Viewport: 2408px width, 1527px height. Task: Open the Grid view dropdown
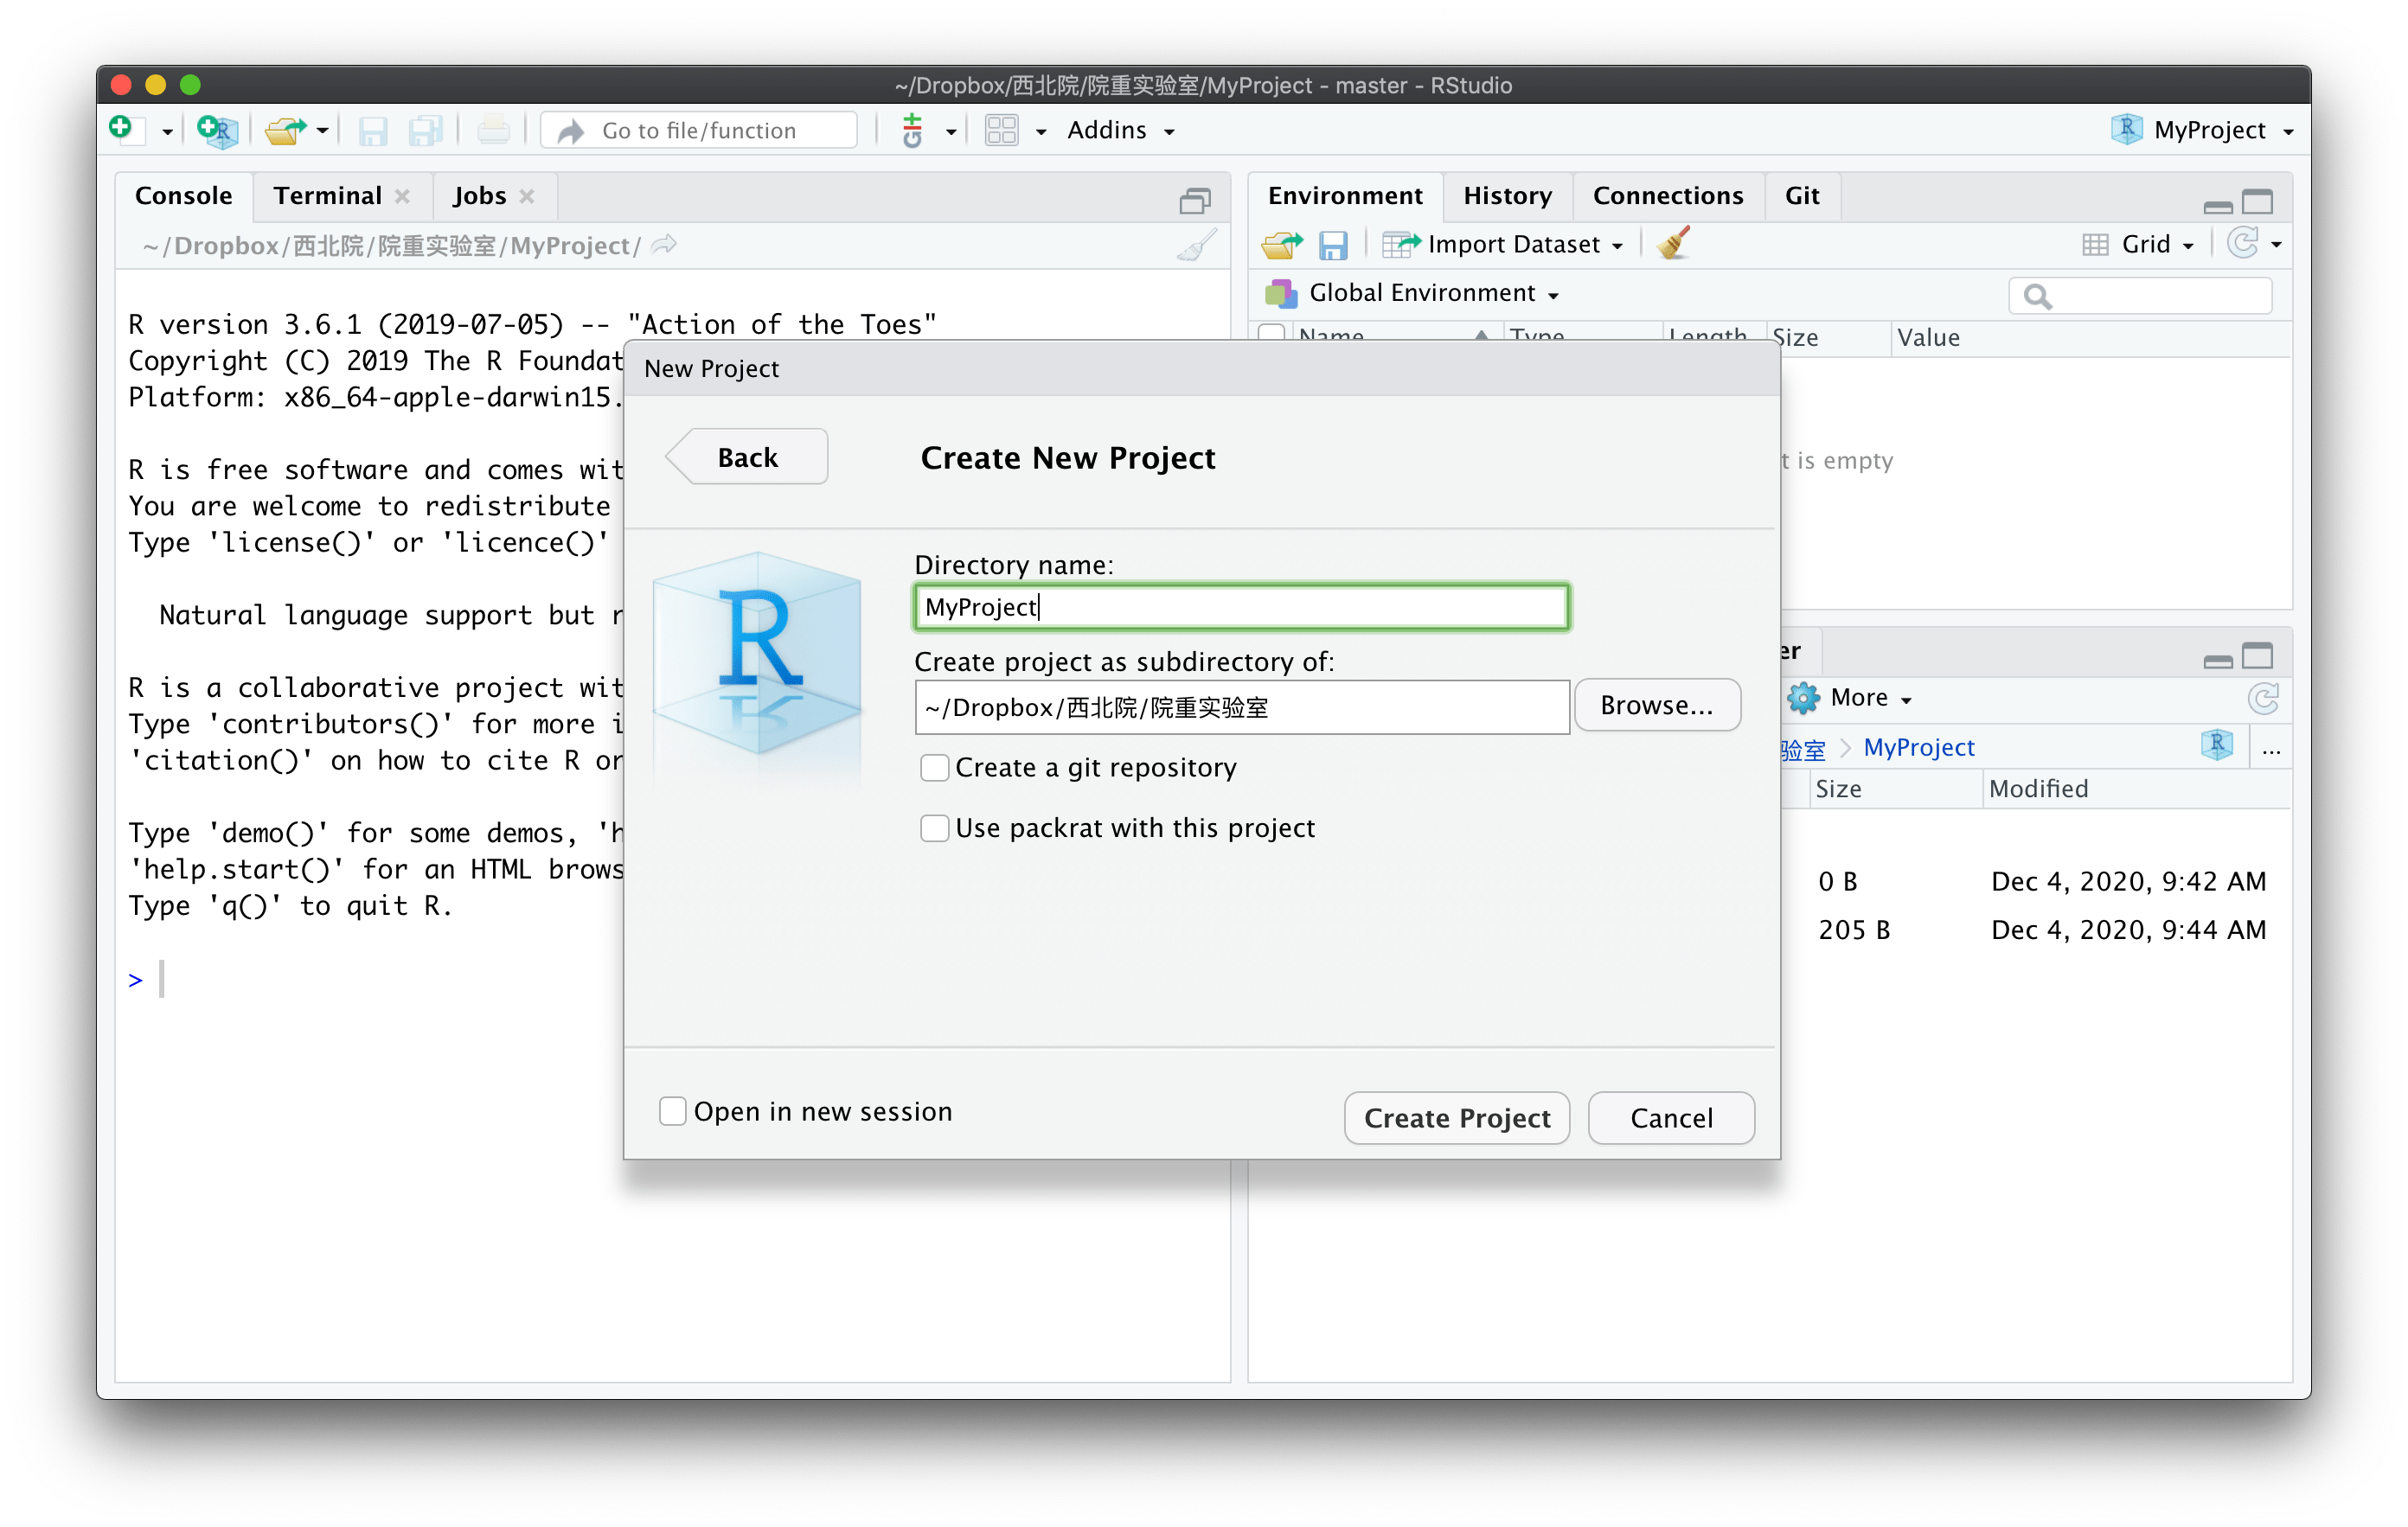(2138, 245)
